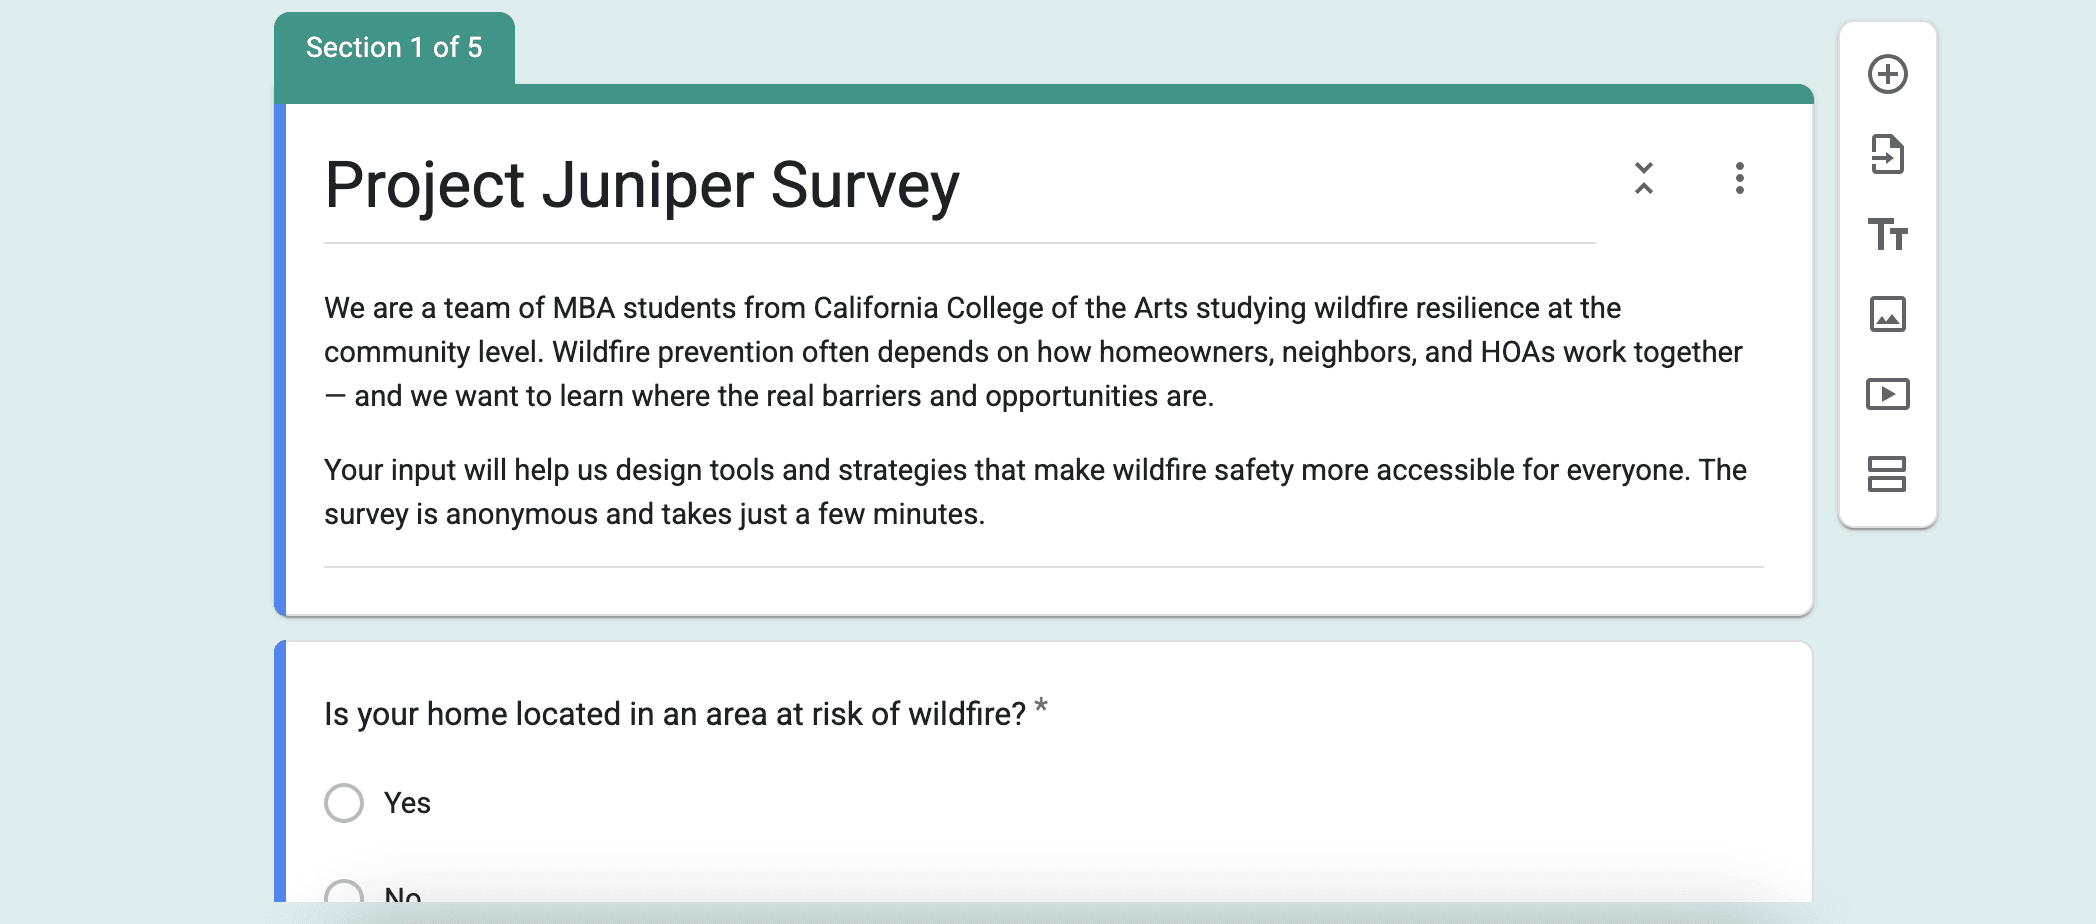Select the Yes radio option
Screen dimensions: 2096x924
point(344,803)
